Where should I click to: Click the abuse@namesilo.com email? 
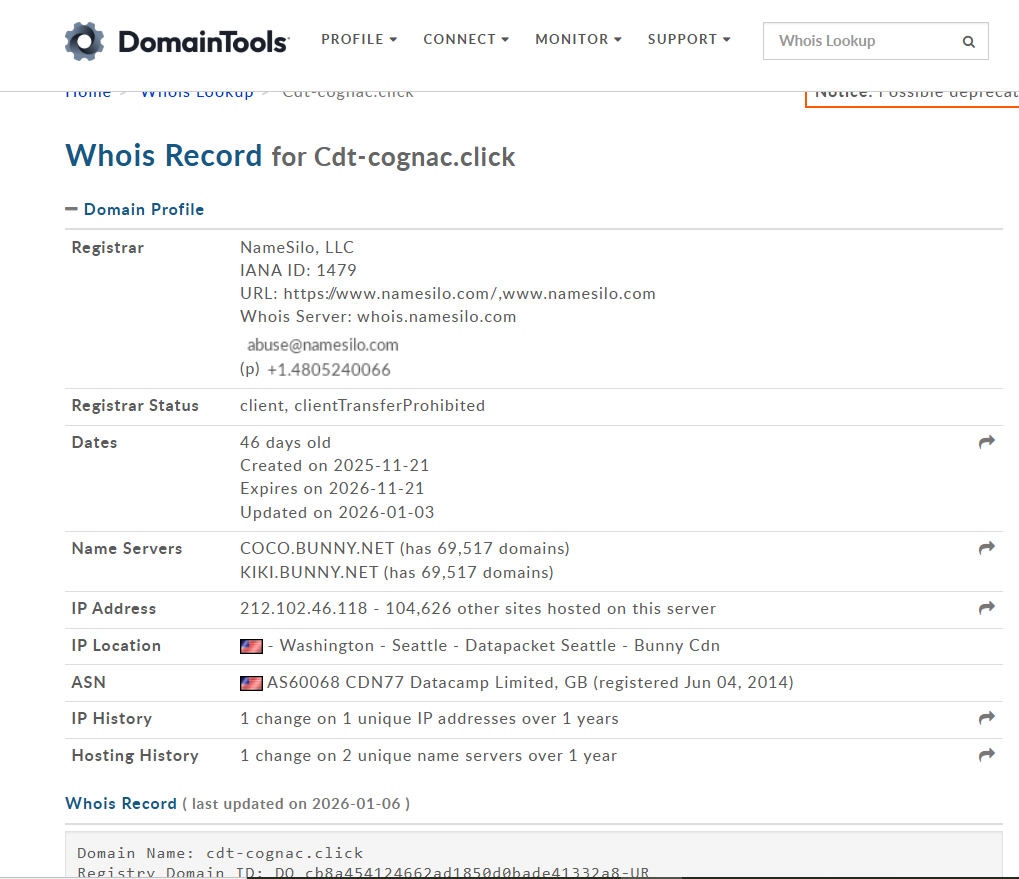tap(323, 345)
